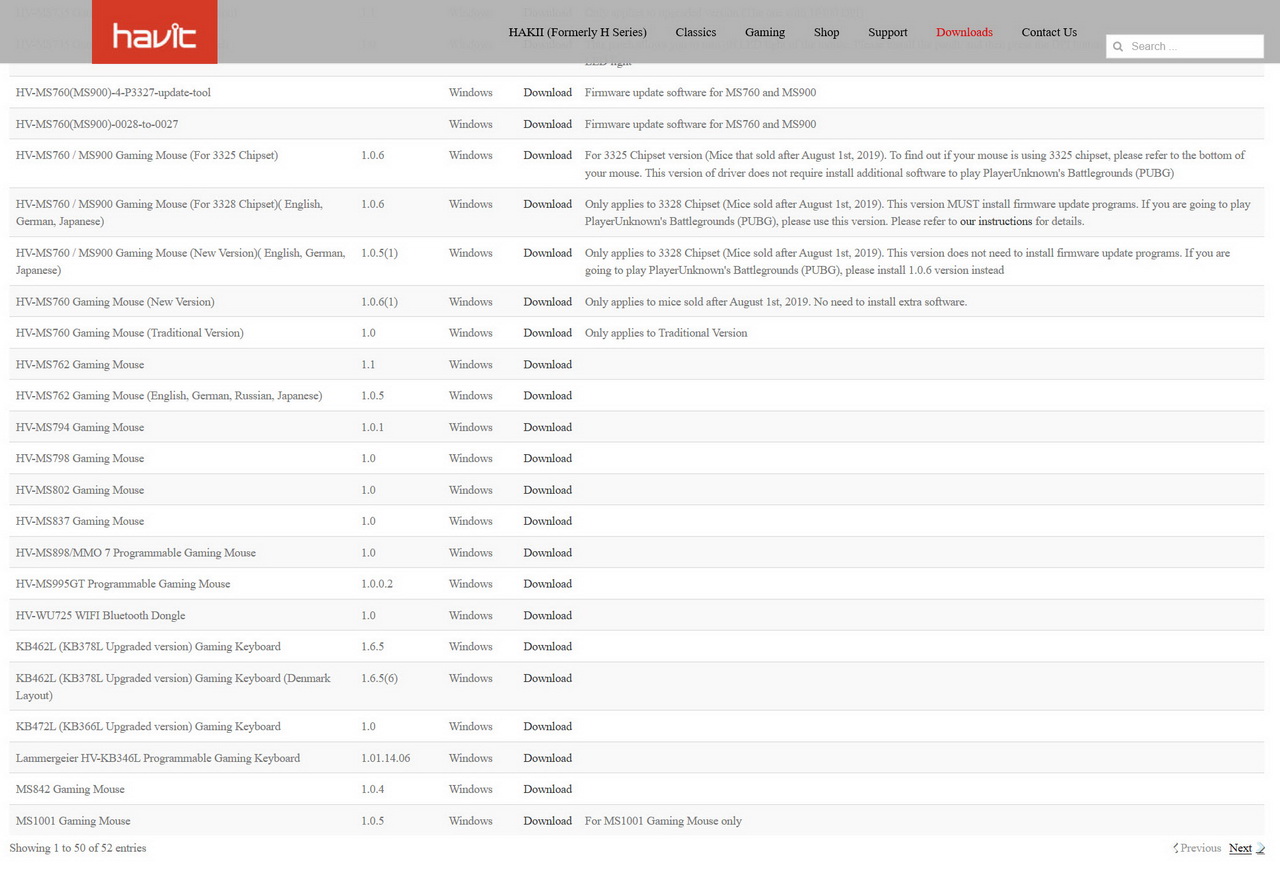Download MS760/MS900 driver for 3325 Chipset
The image size is (1280, 875).
(547, 155)
